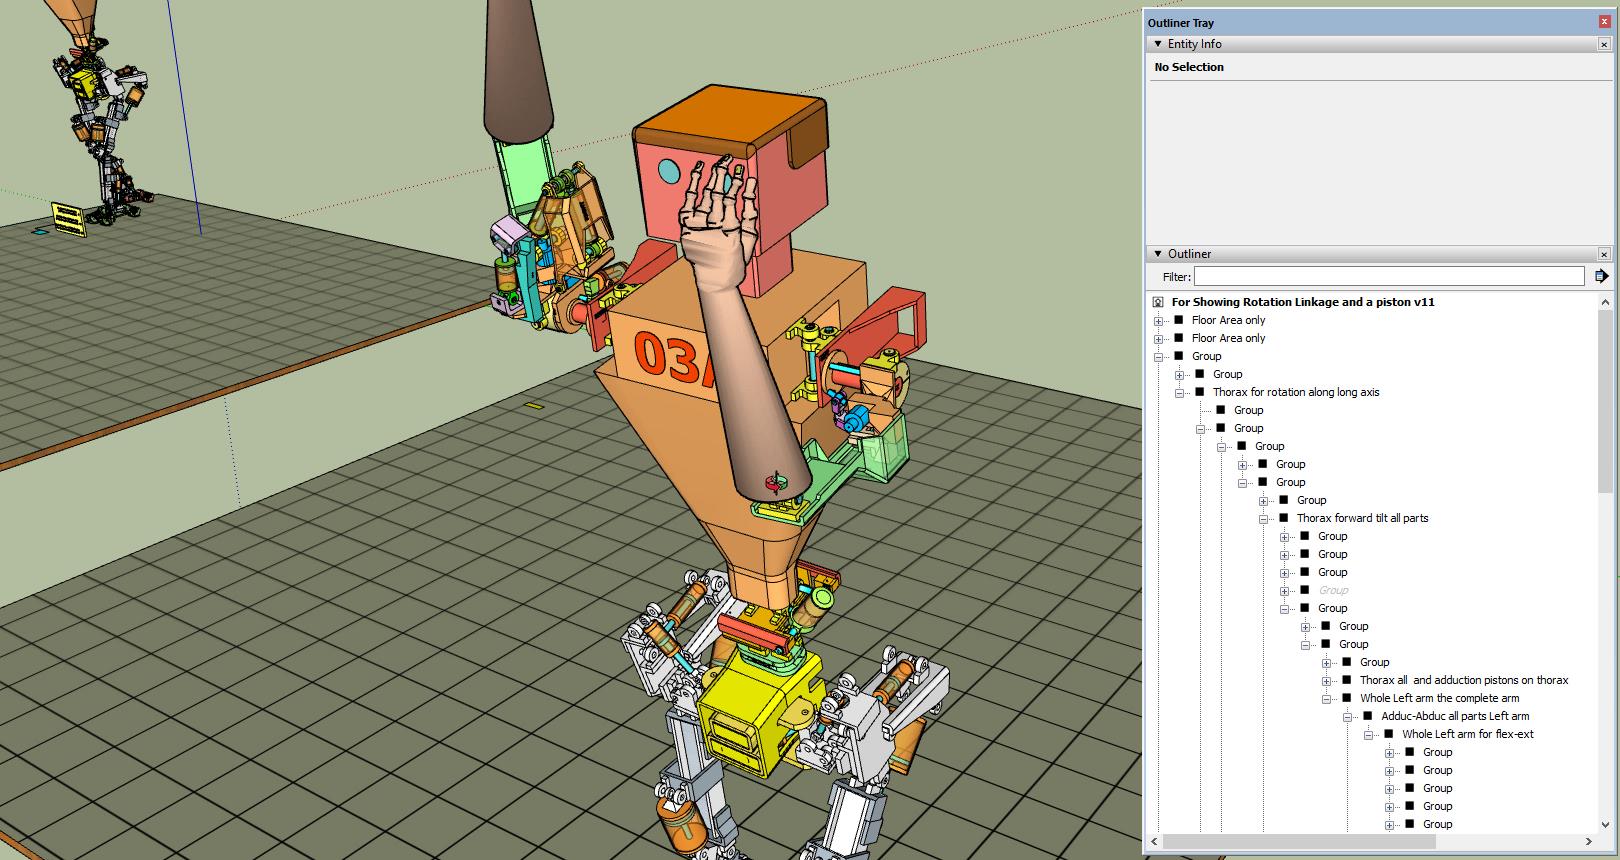Select the hidden greyed-out Group item
1620x860 pixels.
tap(1333, 590)
